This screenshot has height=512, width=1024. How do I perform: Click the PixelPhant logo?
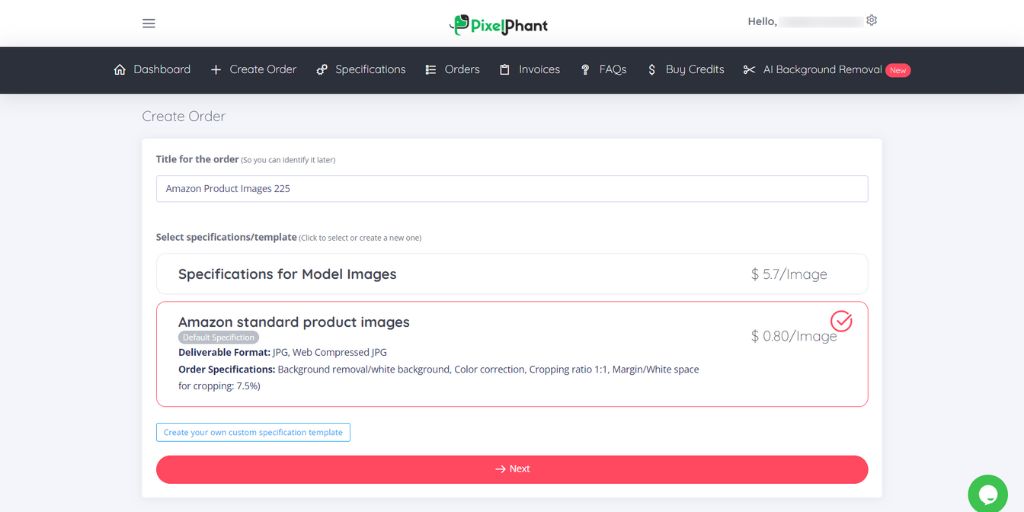(498, 25)
